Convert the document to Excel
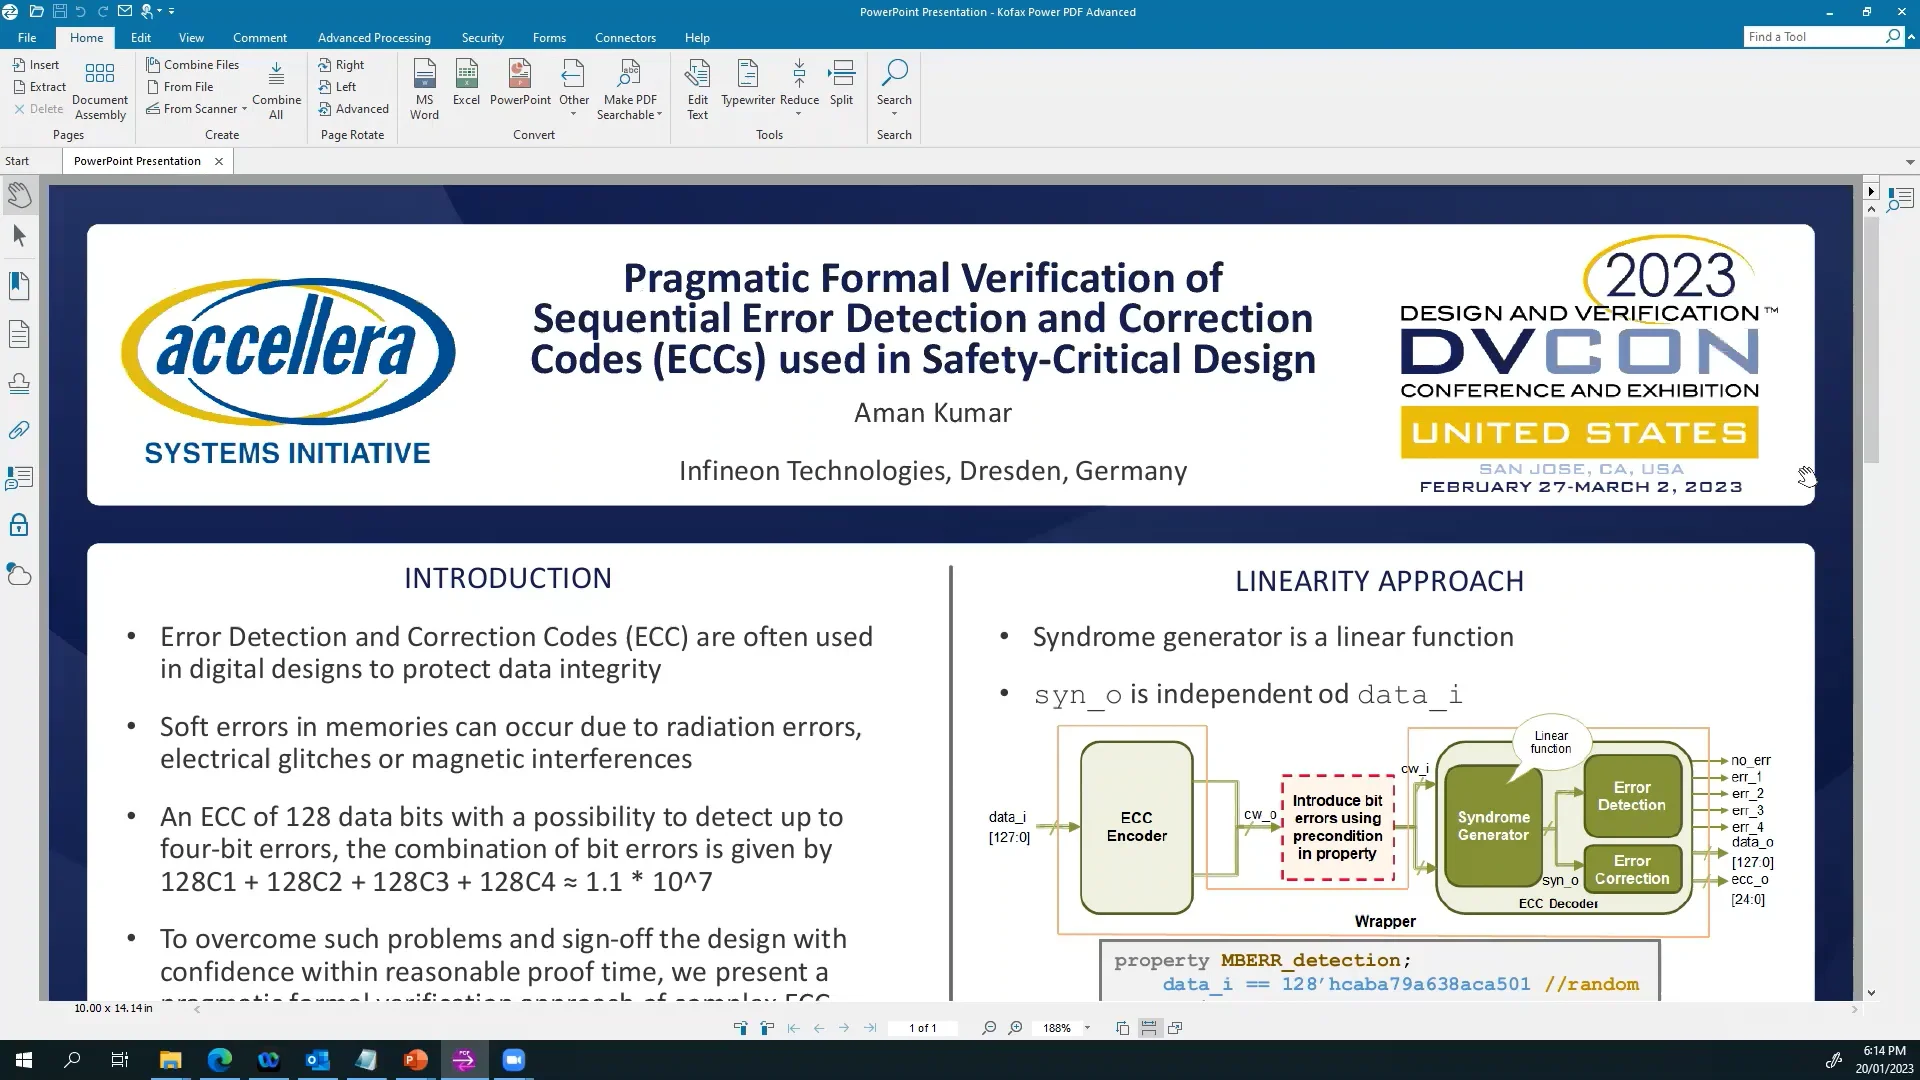Screen dimensions: 1920x1080 point(466,88)
